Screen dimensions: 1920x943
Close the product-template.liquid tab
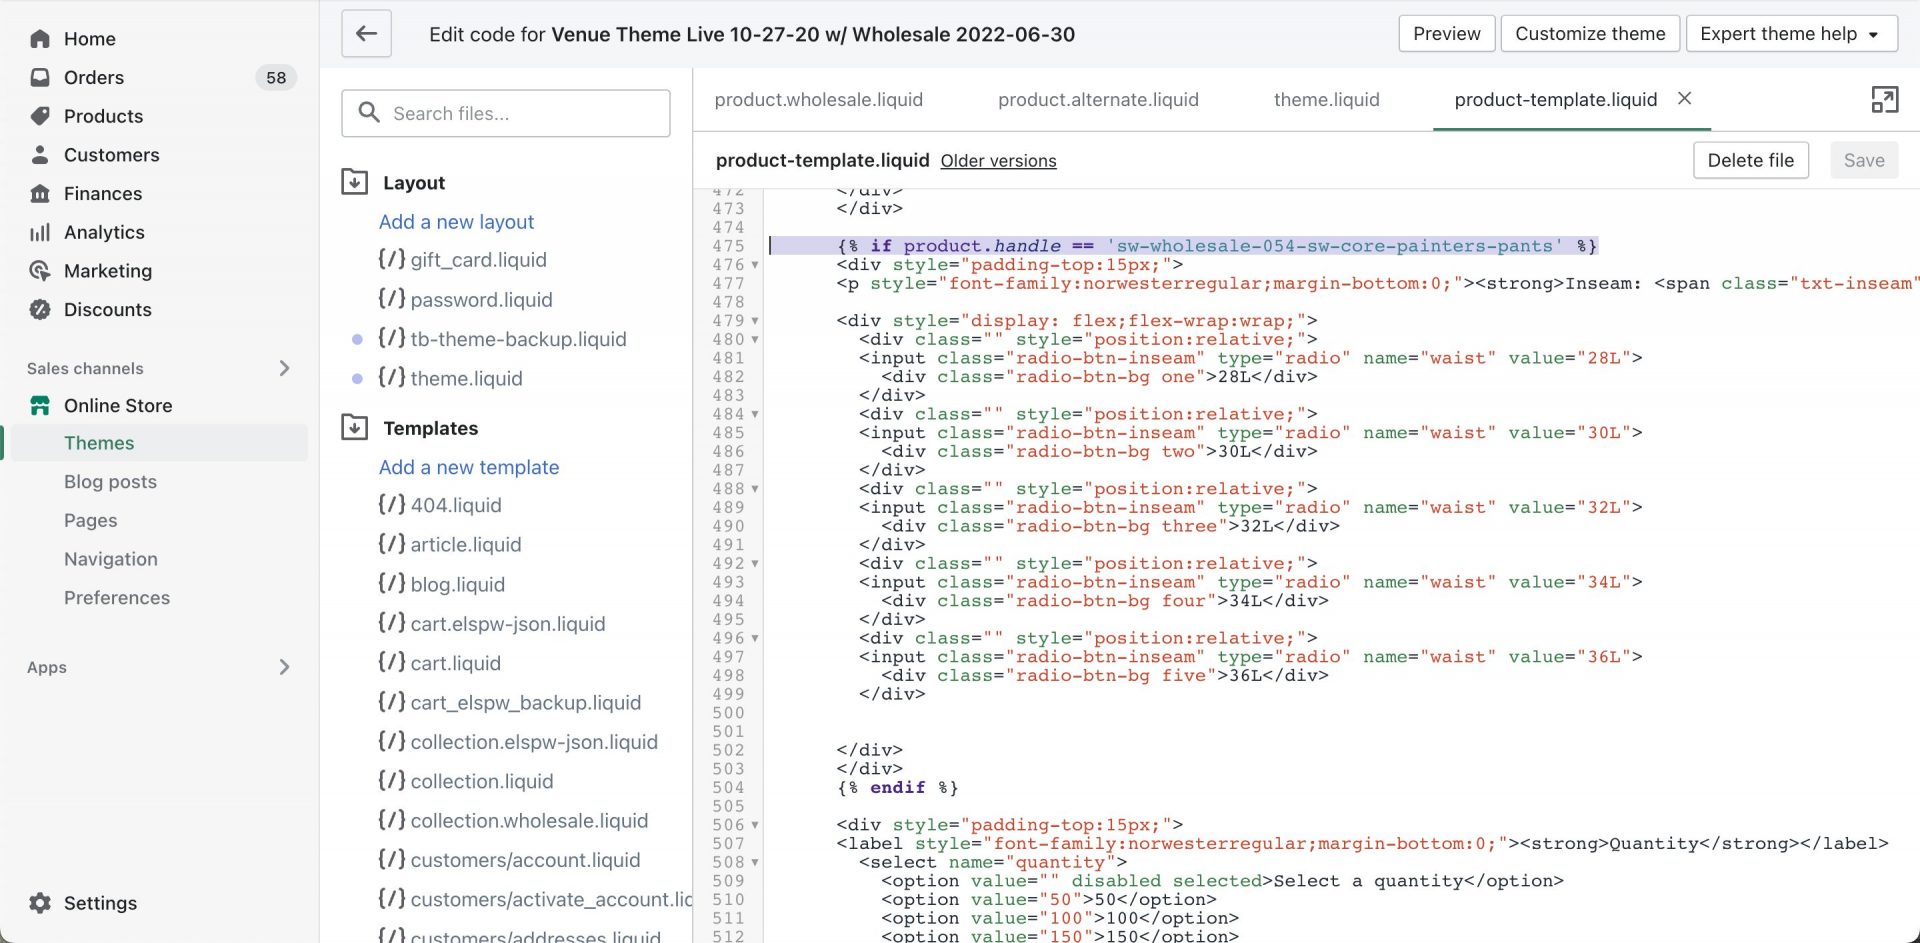pos(1684,98)
